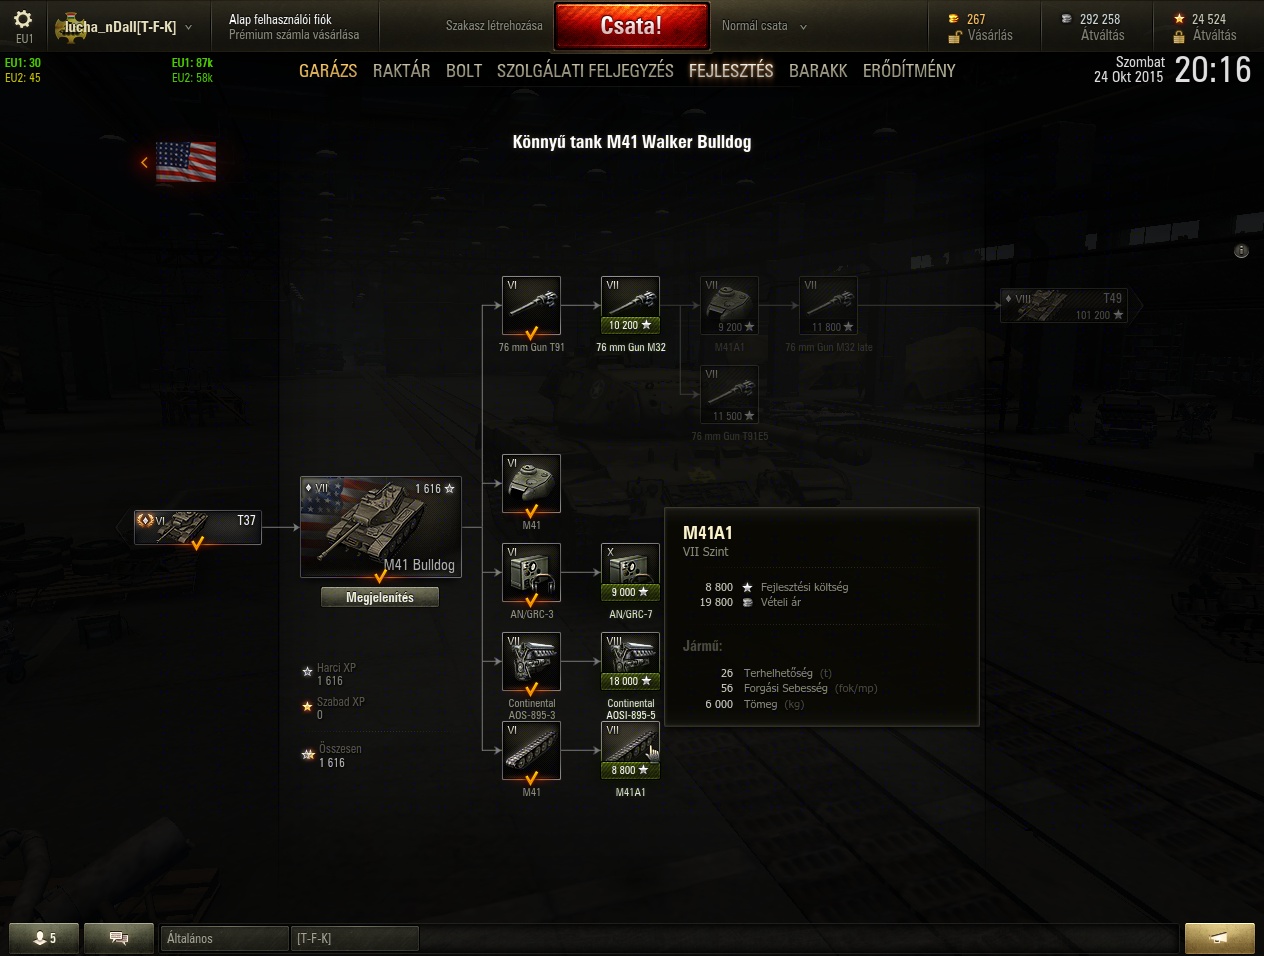The image size is (1264, 956).
Task: Select the 76 mm Gun M32 module
Action: click(630, 306)
